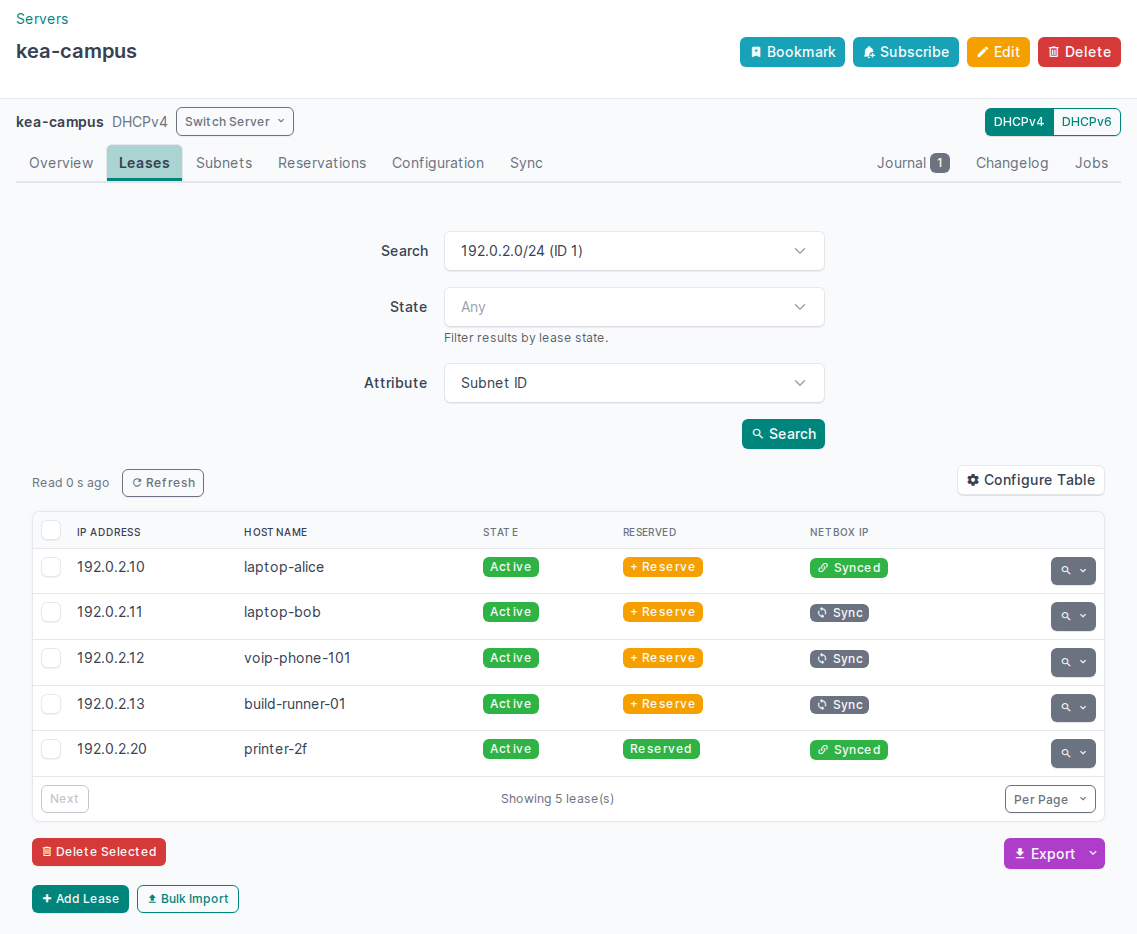Click the magnifier icon in printer-2f row
This screenshot has width=1137, height=934.
point(1065,753)
